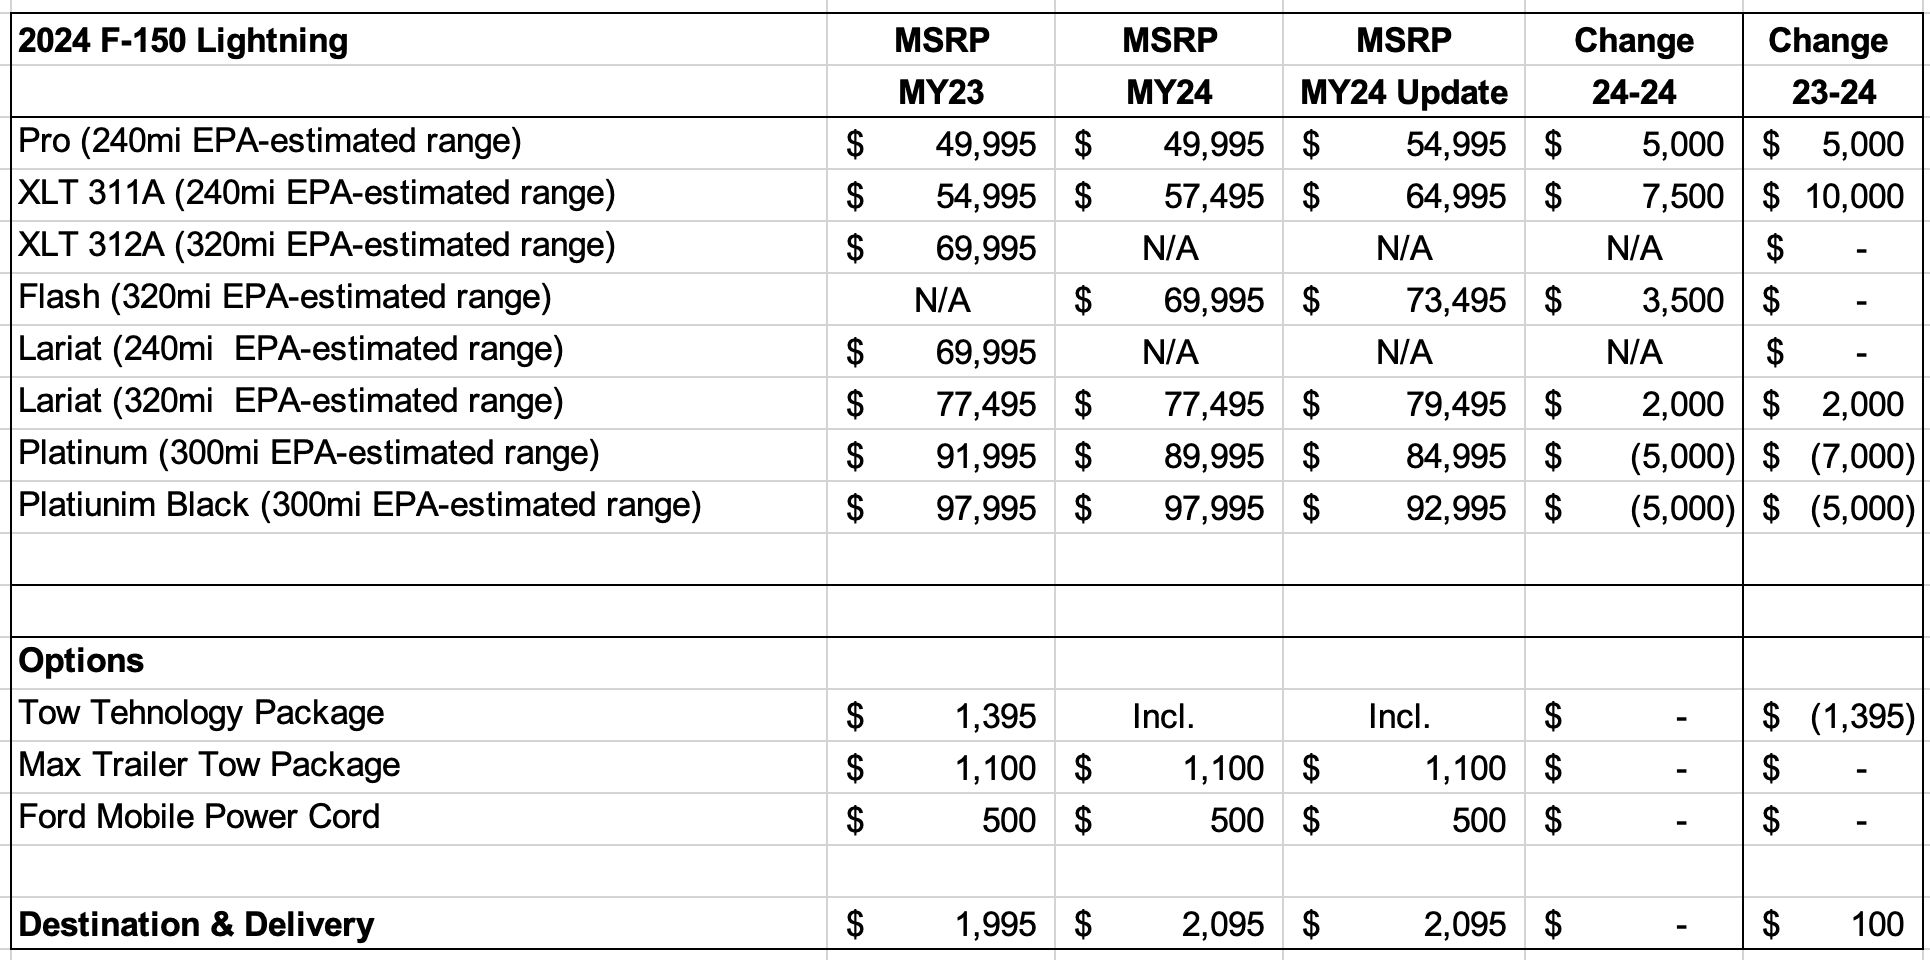This screenshot has height=960, width=1930.
Task: Select the Change 24-24 header cell
Action: pyautogui.click(x=1633, y=66)
